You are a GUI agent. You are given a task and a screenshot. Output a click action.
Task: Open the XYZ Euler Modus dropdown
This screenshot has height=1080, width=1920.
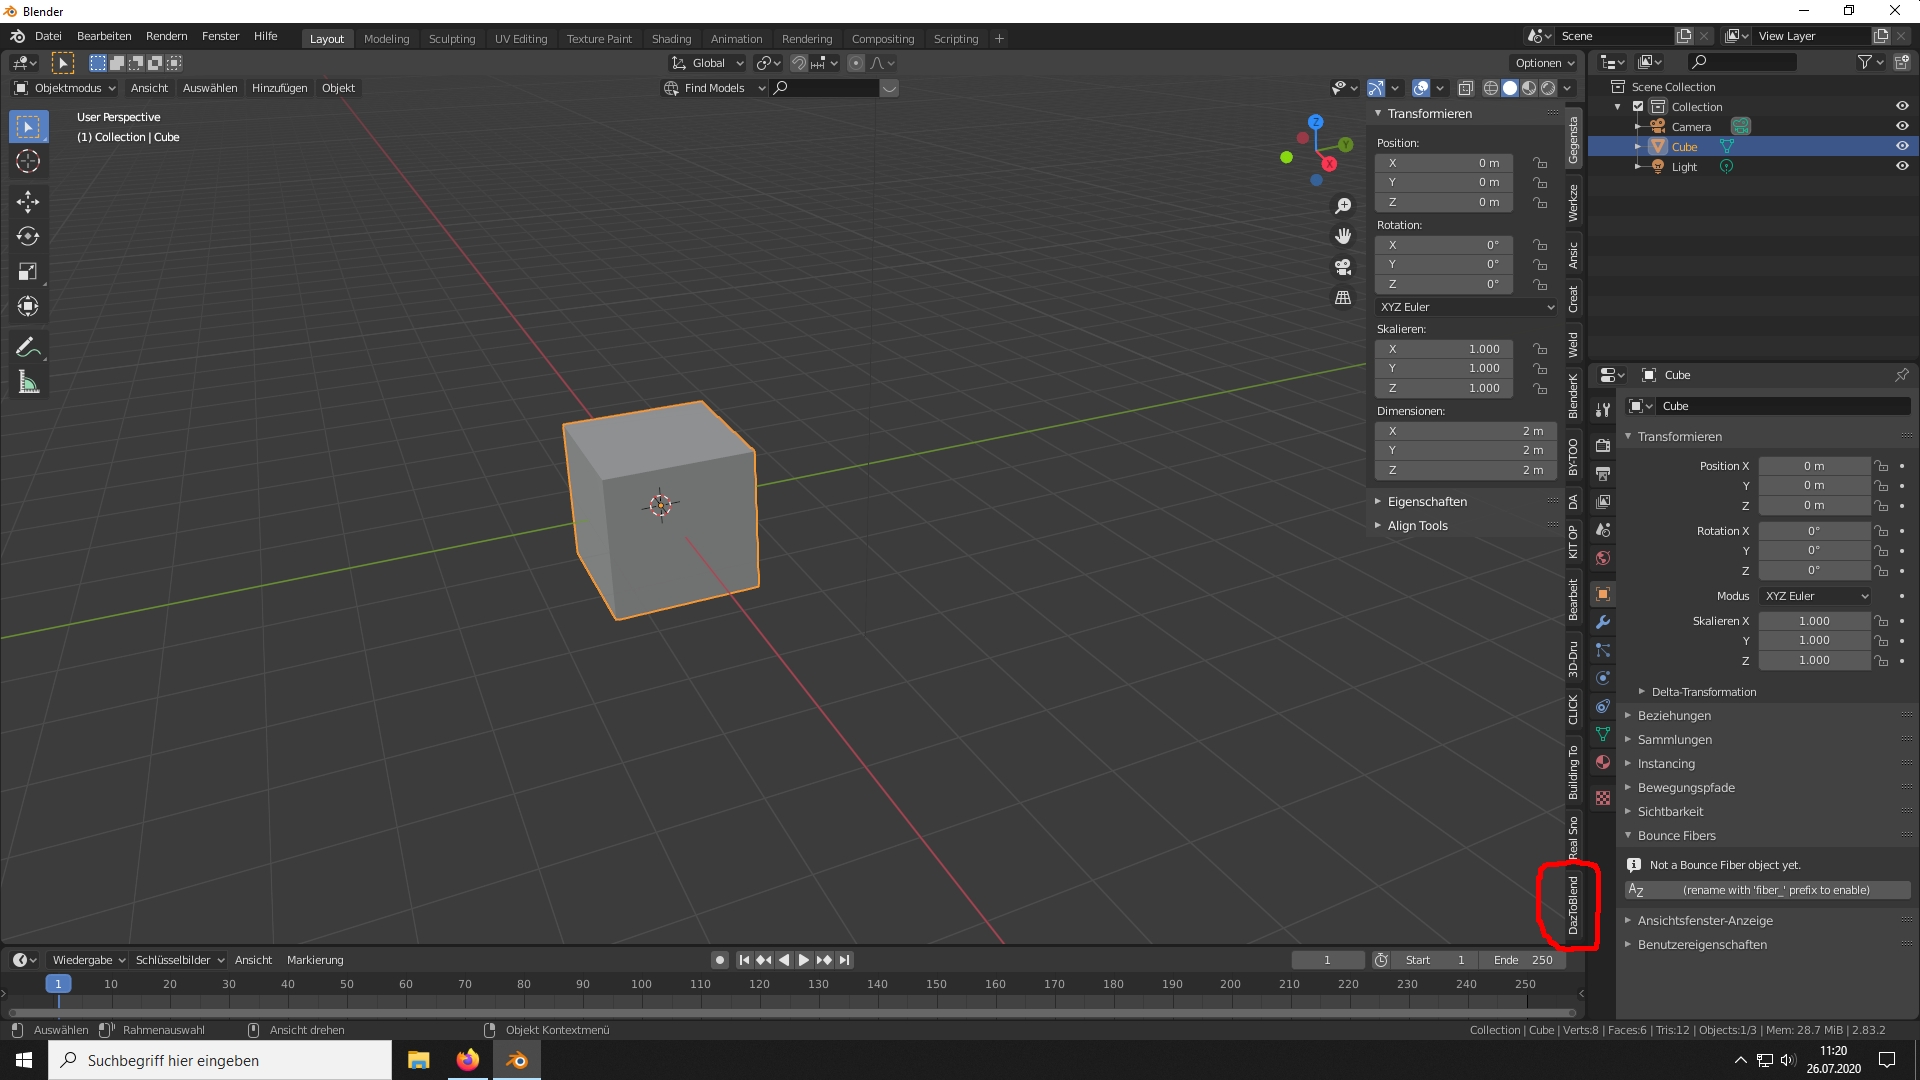[x=1815, y=596]
